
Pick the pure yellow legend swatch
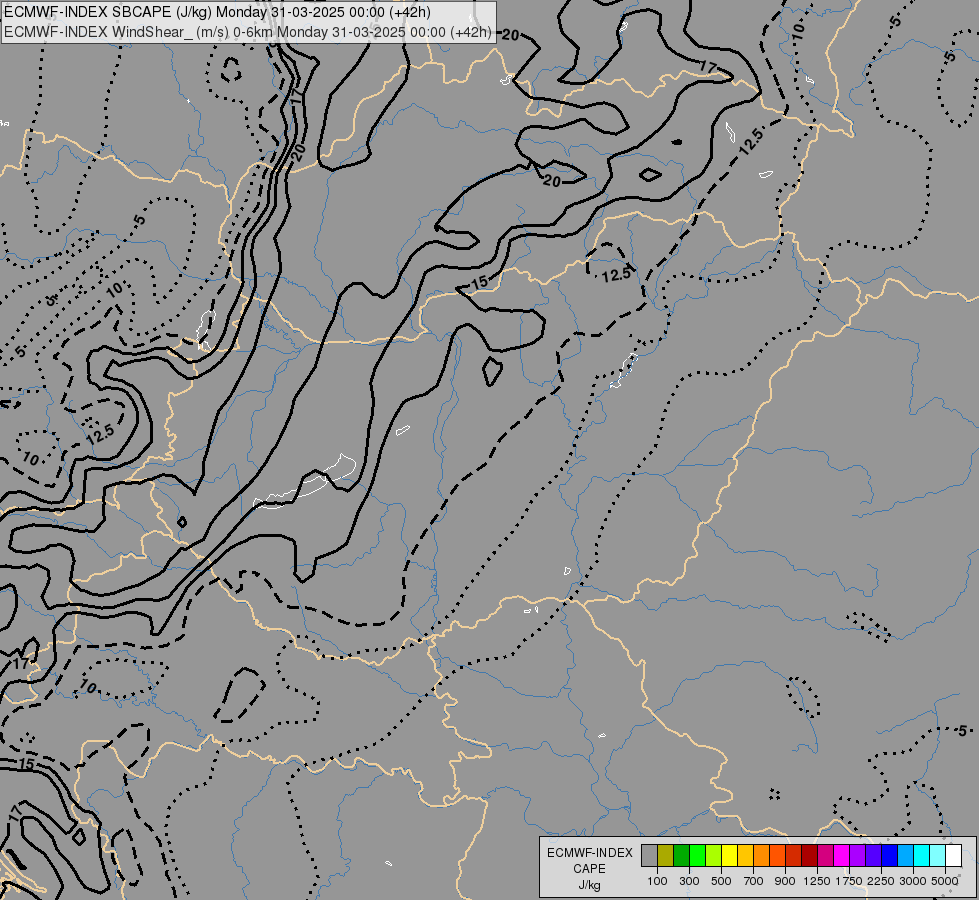coord(730,856)
